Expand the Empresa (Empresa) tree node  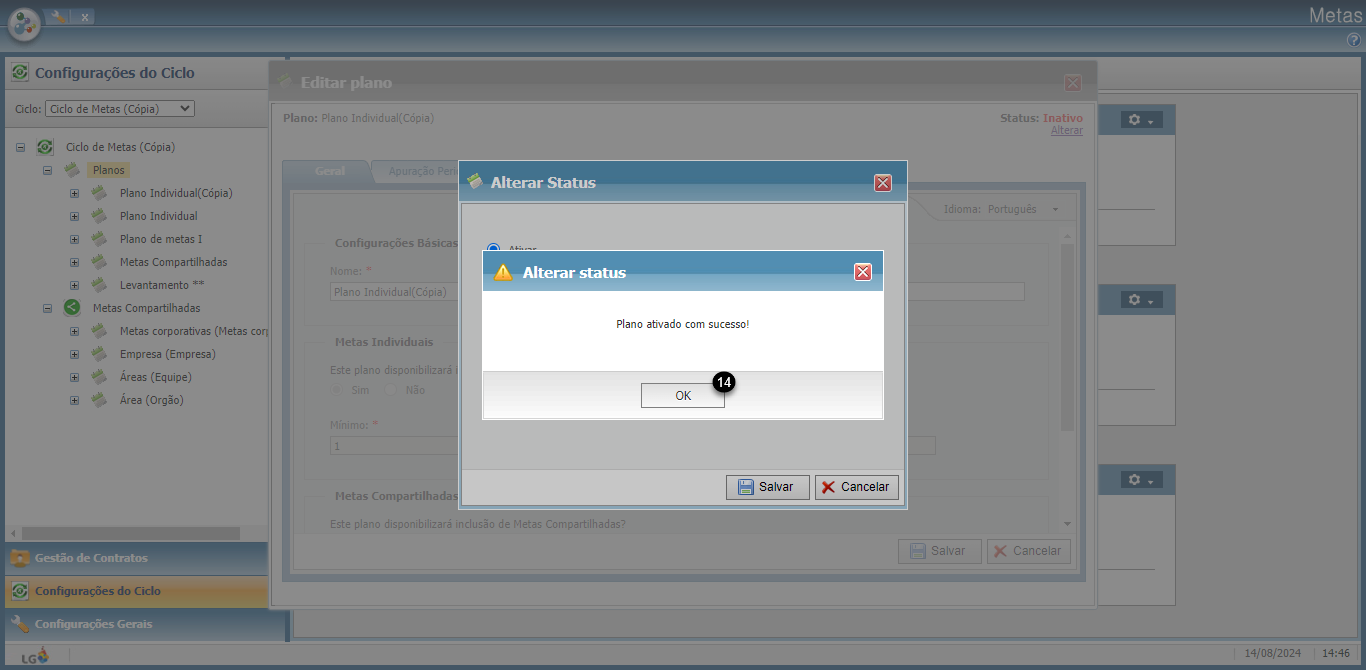74,354
